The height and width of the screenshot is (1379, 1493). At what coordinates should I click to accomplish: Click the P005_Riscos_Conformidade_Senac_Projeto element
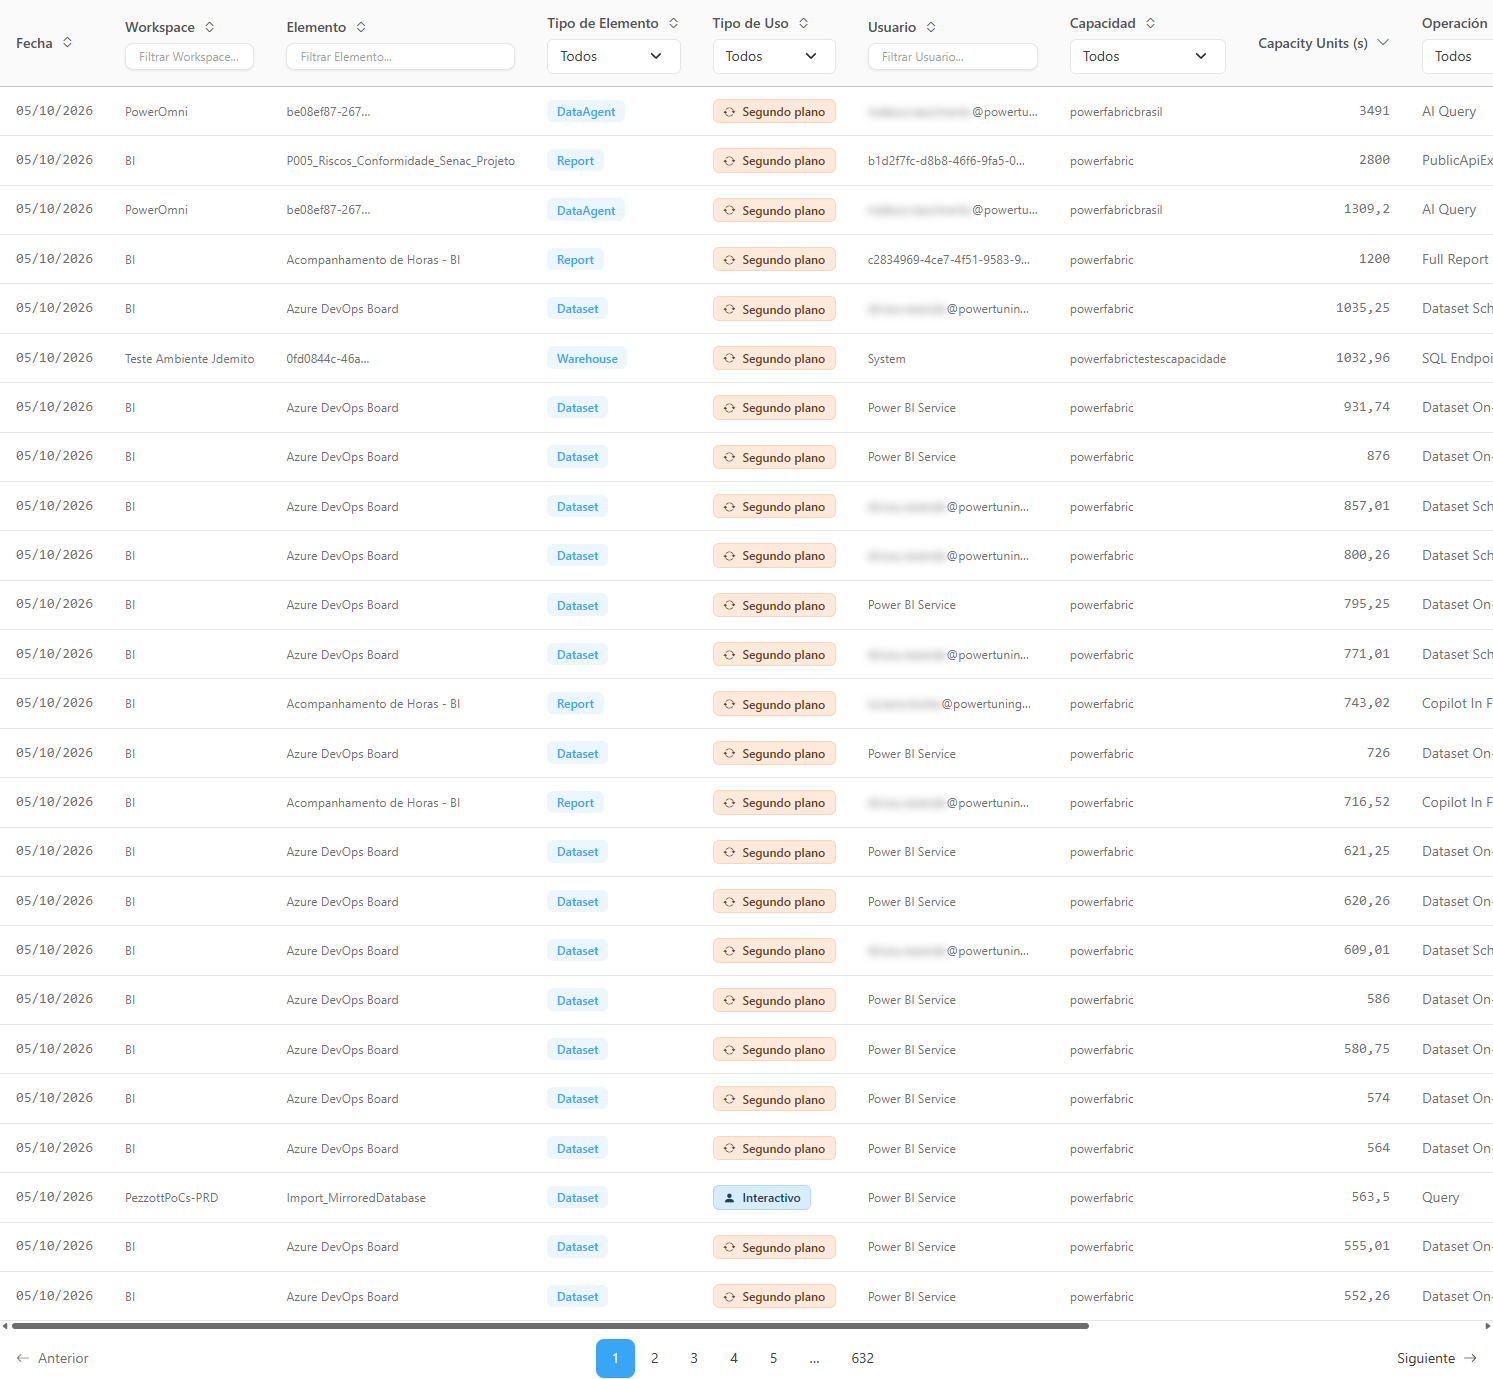[x=401, y=161]
